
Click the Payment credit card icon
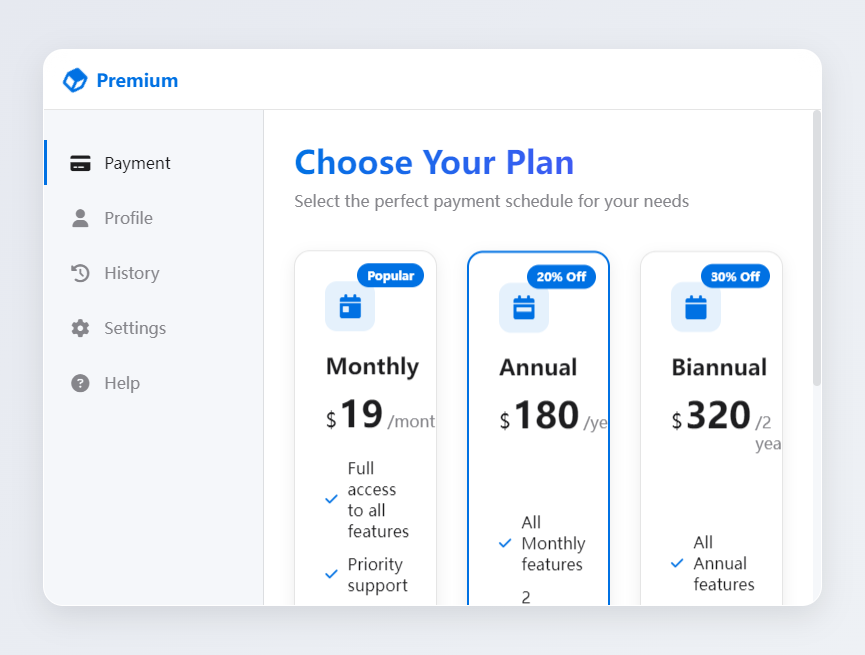point(80,164)
